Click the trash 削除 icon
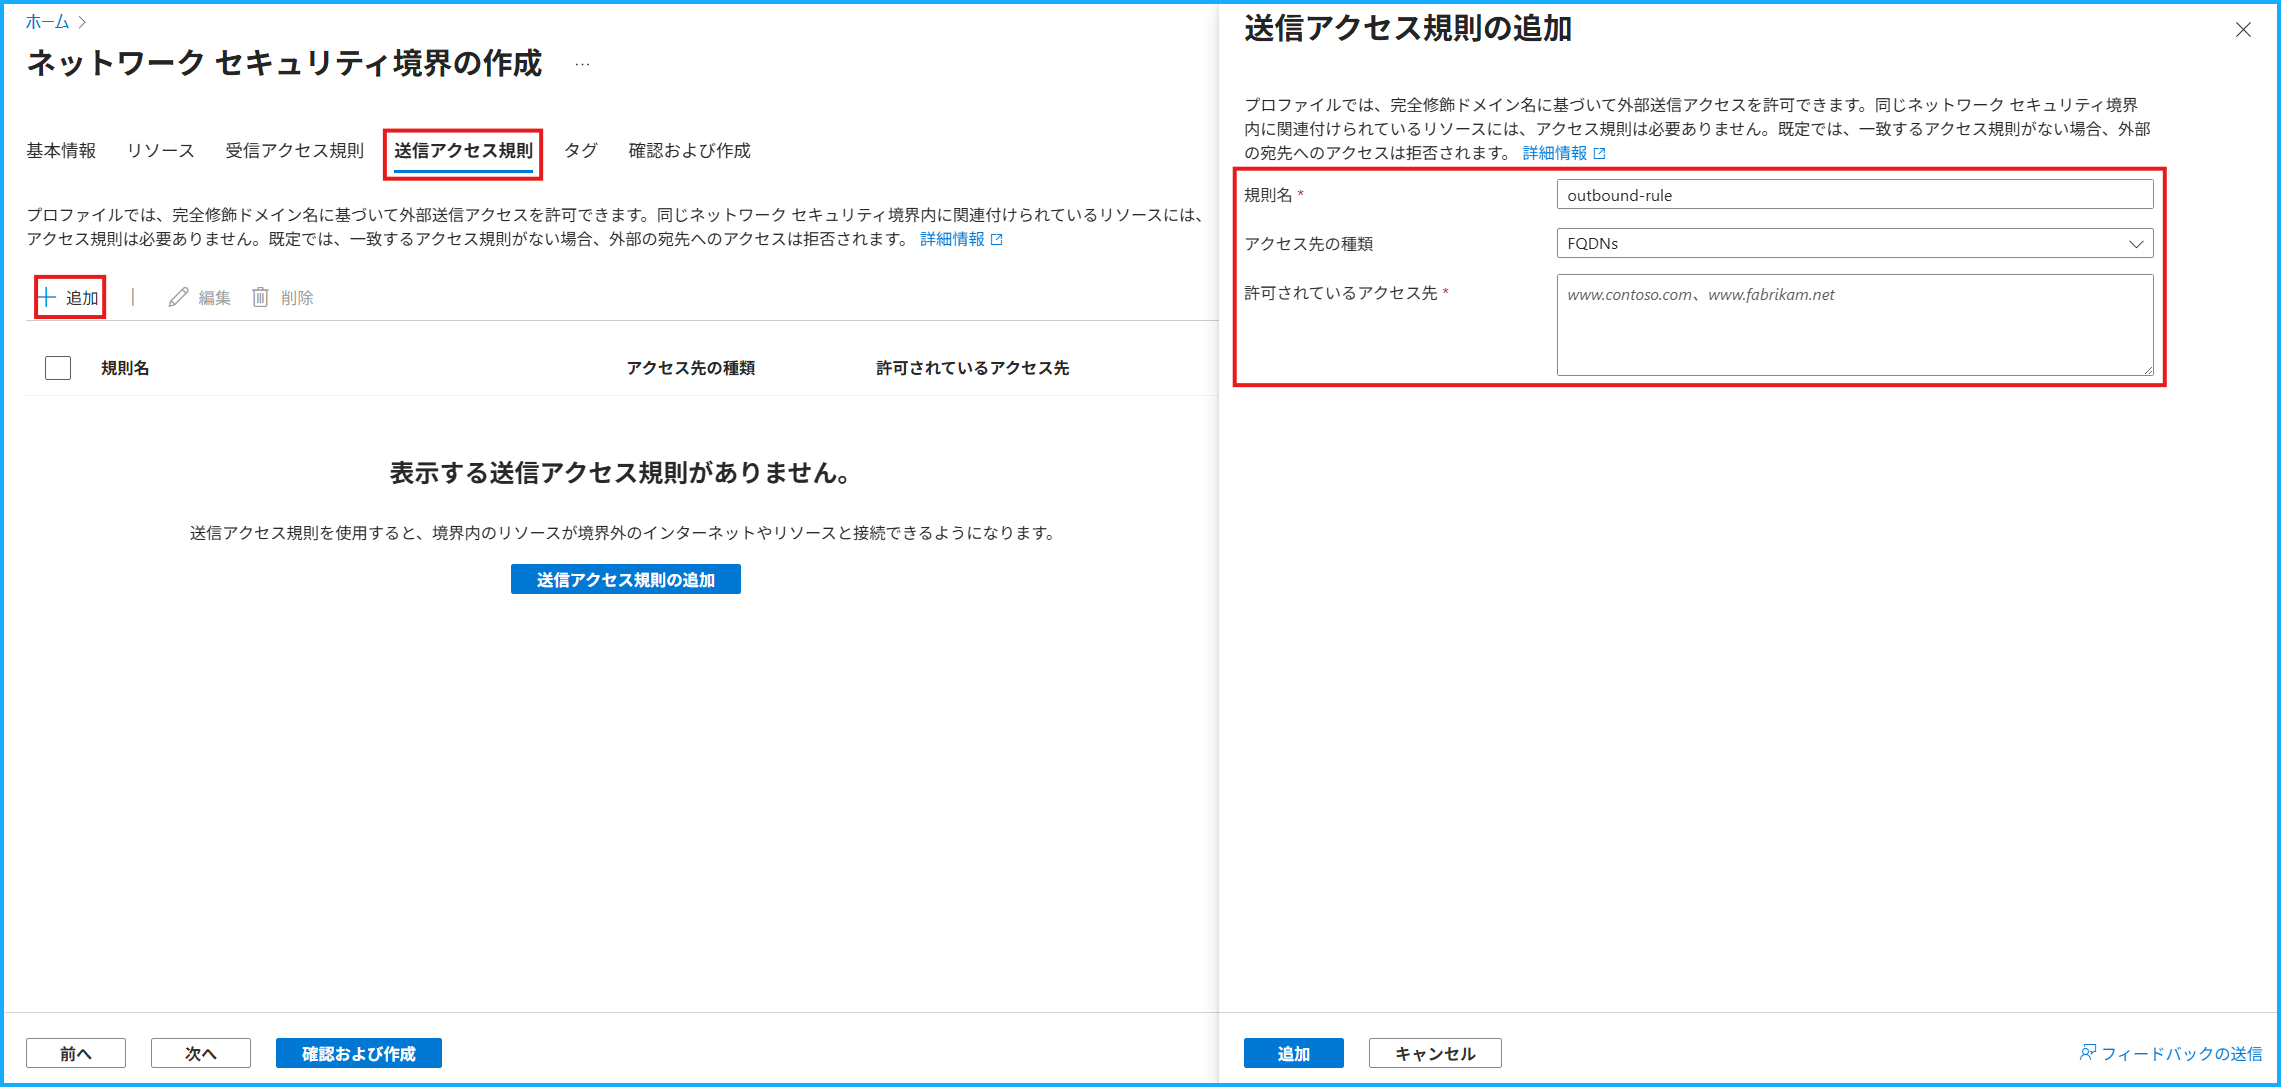Image resolution: width=2281 pixels, height=1087 pixels. 260,297
